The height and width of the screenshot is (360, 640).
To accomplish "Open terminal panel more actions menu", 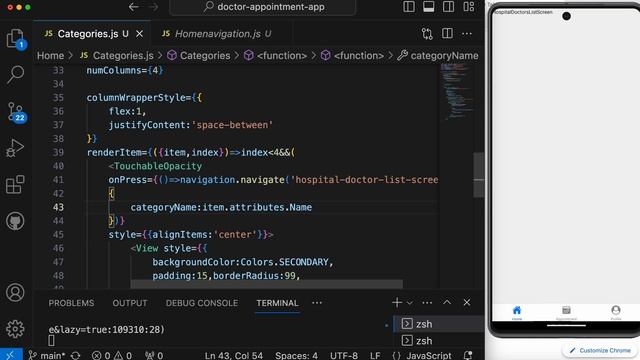I will tap(427, 303).
